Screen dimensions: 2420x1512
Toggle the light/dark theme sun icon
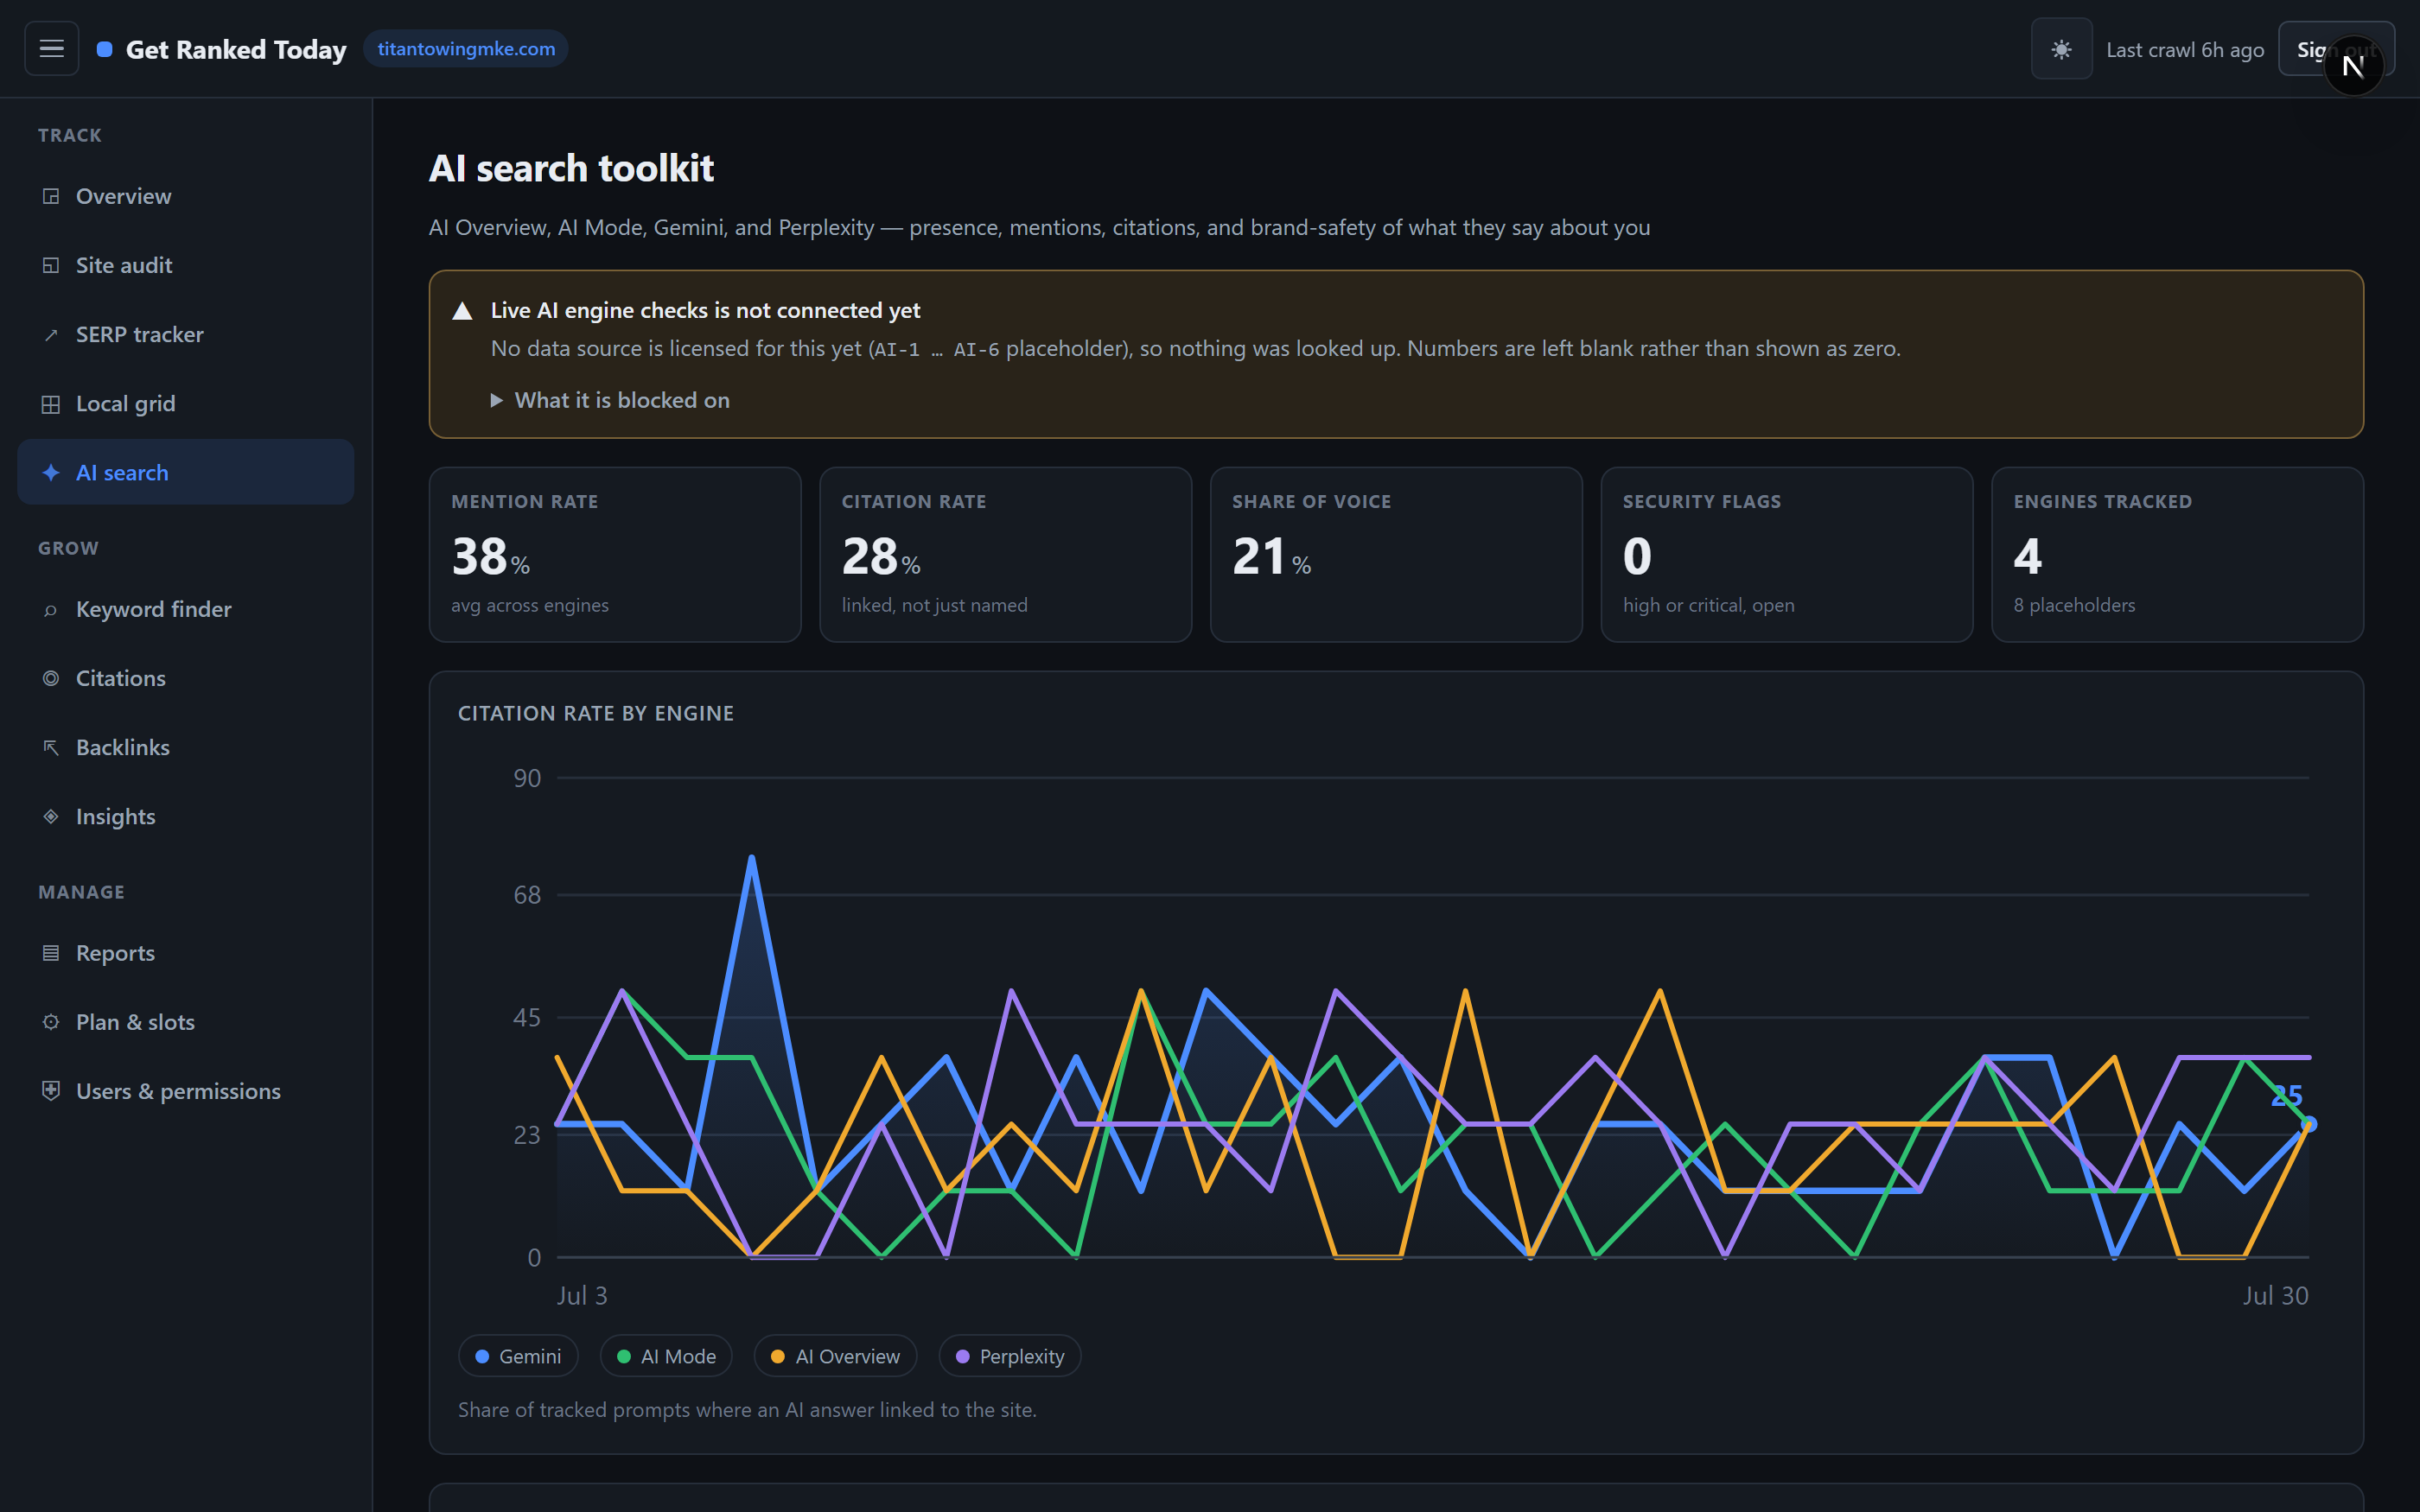pyautogui.click(x=2061, y=49)
